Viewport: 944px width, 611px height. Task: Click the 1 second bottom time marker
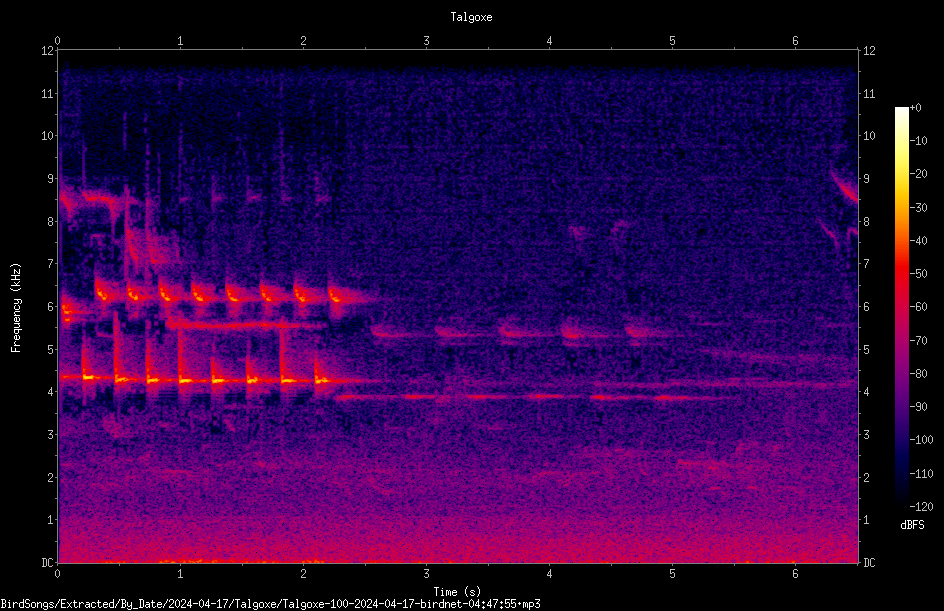coord(180,574)
